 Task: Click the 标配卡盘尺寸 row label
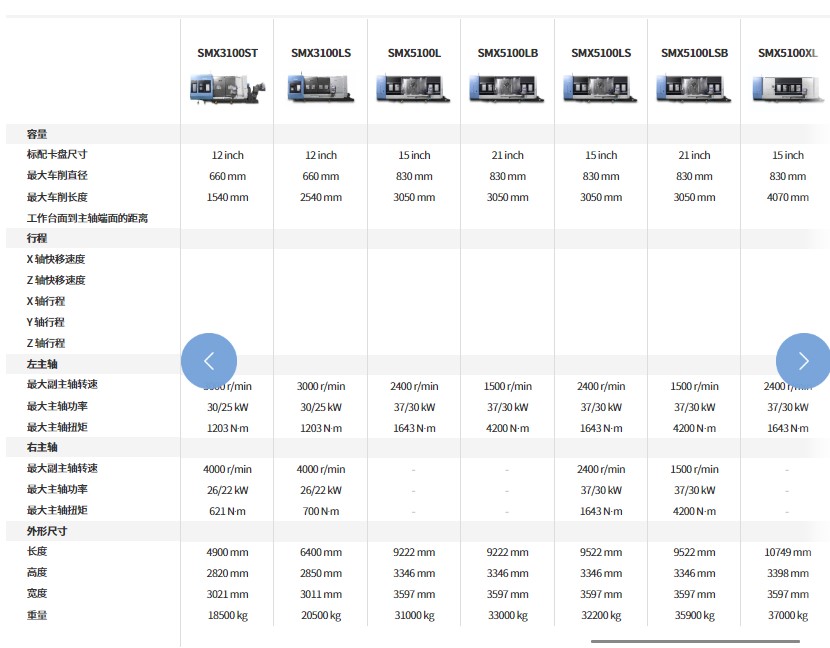[57, 155]
